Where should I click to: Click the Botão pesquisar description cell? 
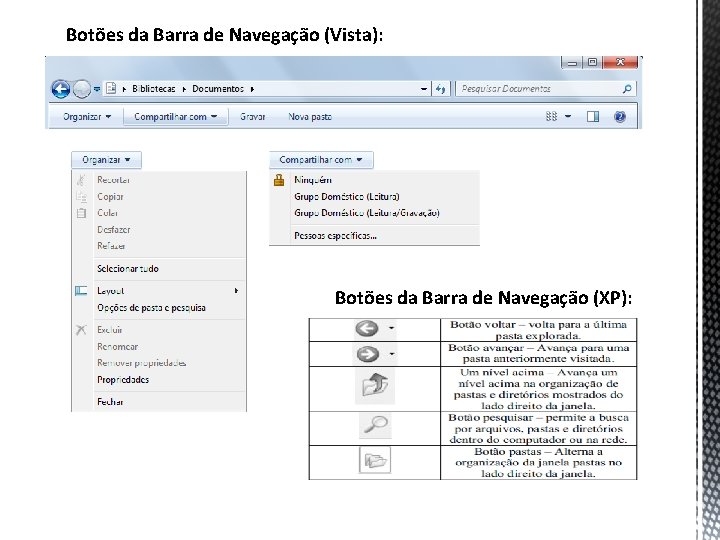pos(538,429)
